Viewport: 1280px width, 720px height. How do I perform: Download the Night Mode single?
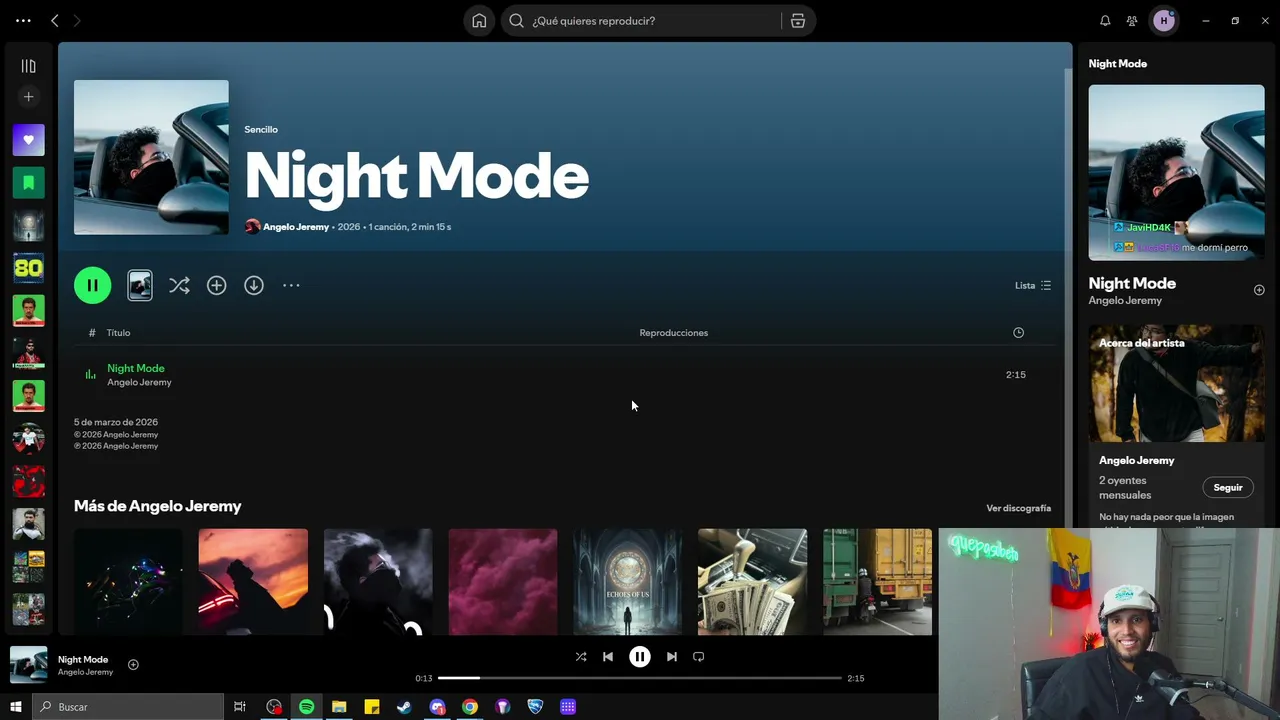[254, 285]
